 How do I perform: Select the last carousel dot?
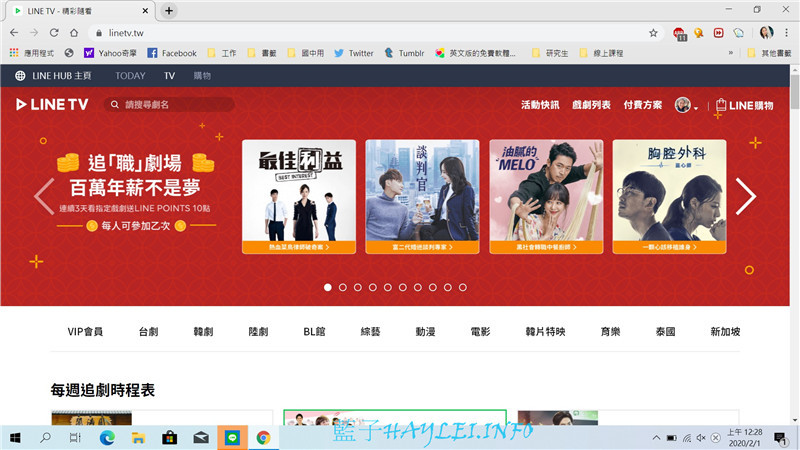(463, 287)
